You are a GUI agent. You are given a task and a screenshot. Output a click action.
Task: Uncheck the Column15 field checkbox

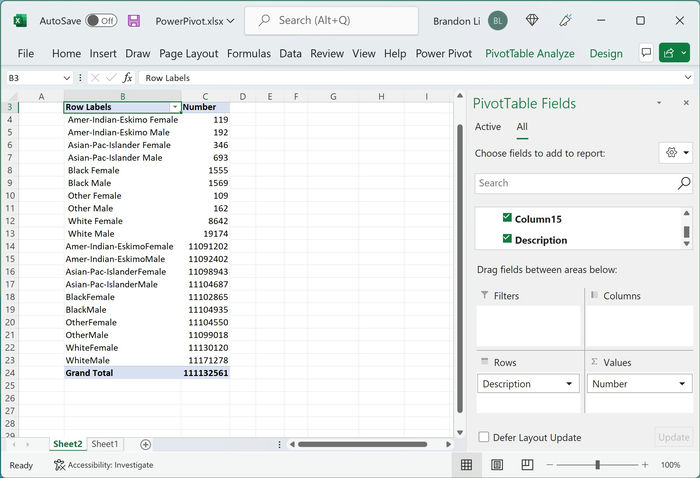507,217
